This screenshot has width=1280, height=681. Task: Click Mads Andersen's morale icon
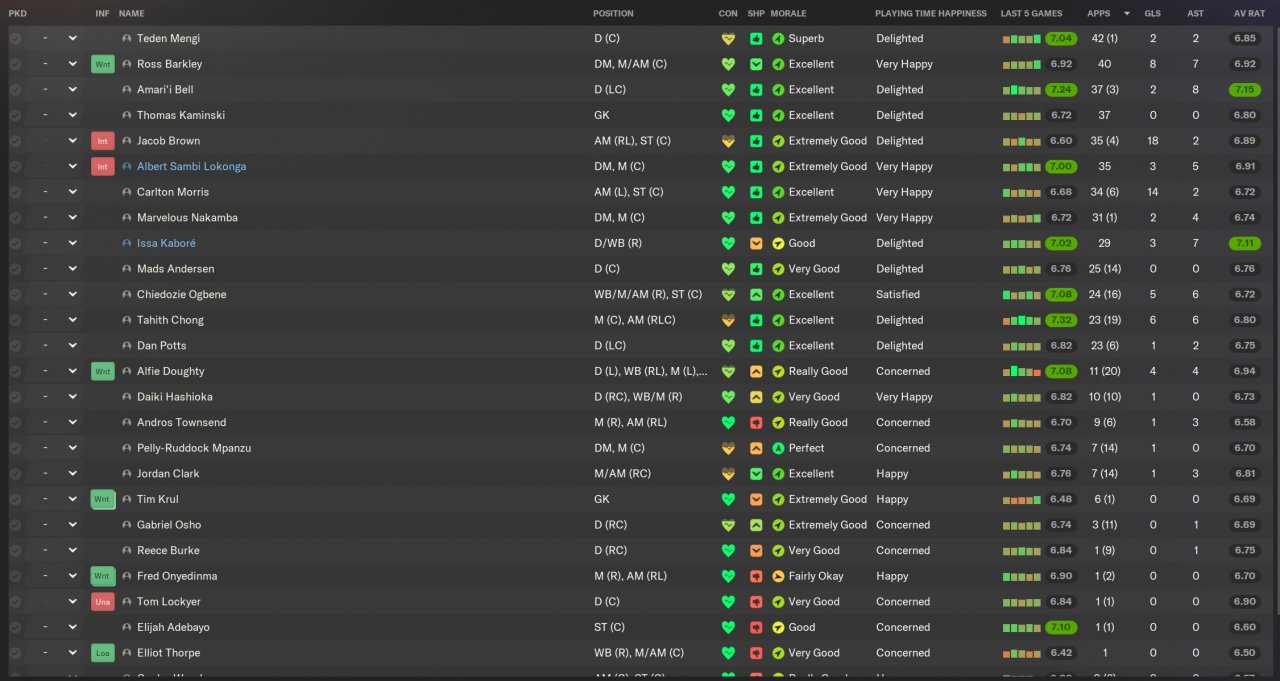778,269
